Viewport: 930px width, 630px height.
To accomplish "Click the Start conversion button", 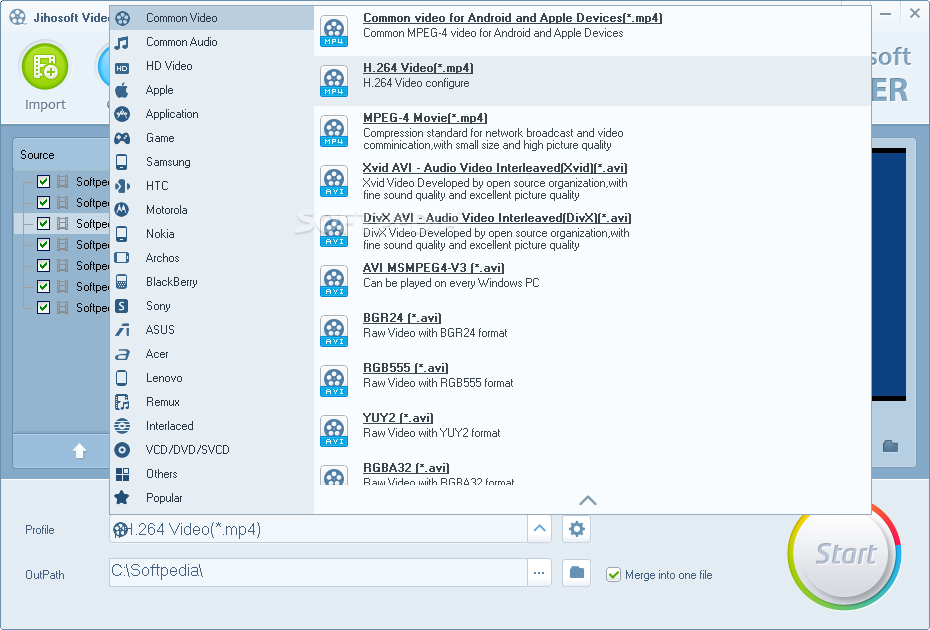I will pos(845,555).
